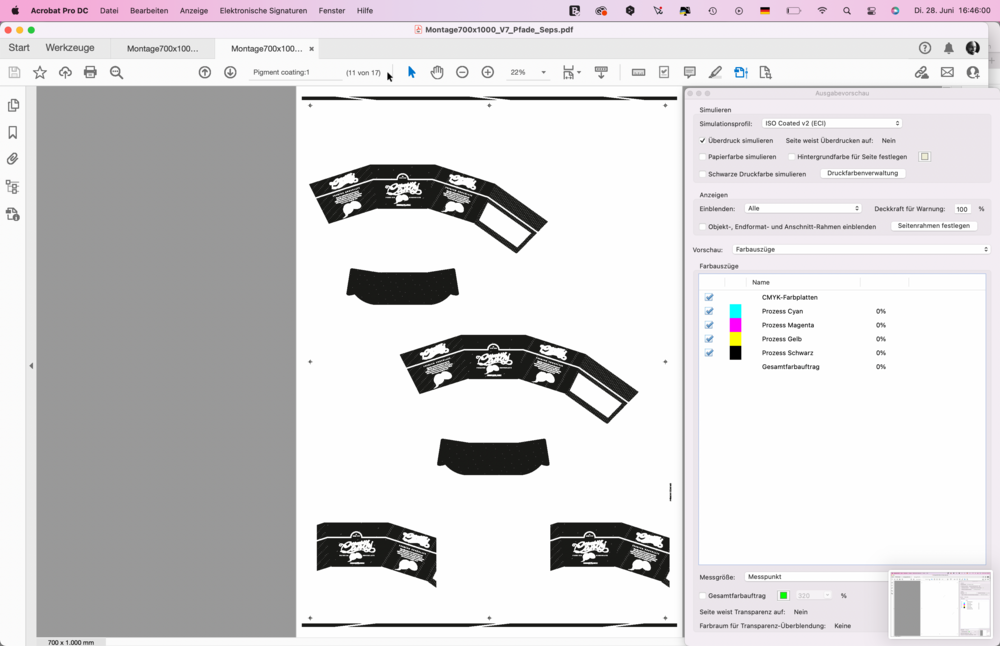
Task: Open the comment speech bubble tool
Action: (x=689, y=73)
